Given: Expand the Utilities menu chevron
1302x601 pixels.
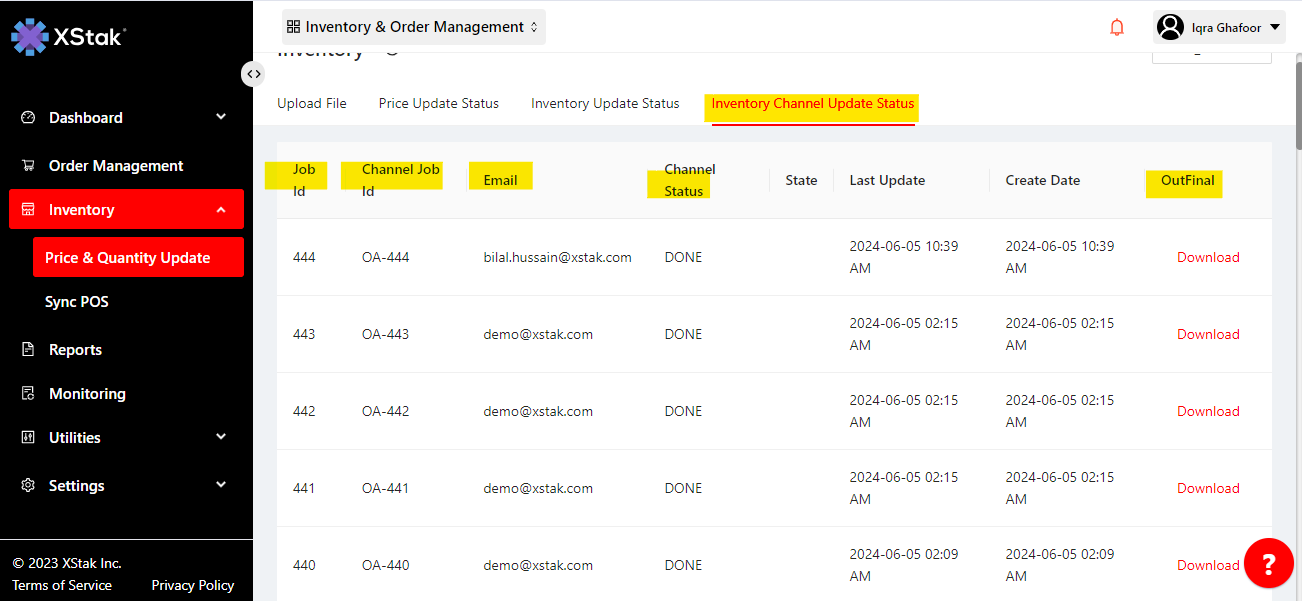Looking at the screenshot, I should pyautogui.click(x=221, y=437).
